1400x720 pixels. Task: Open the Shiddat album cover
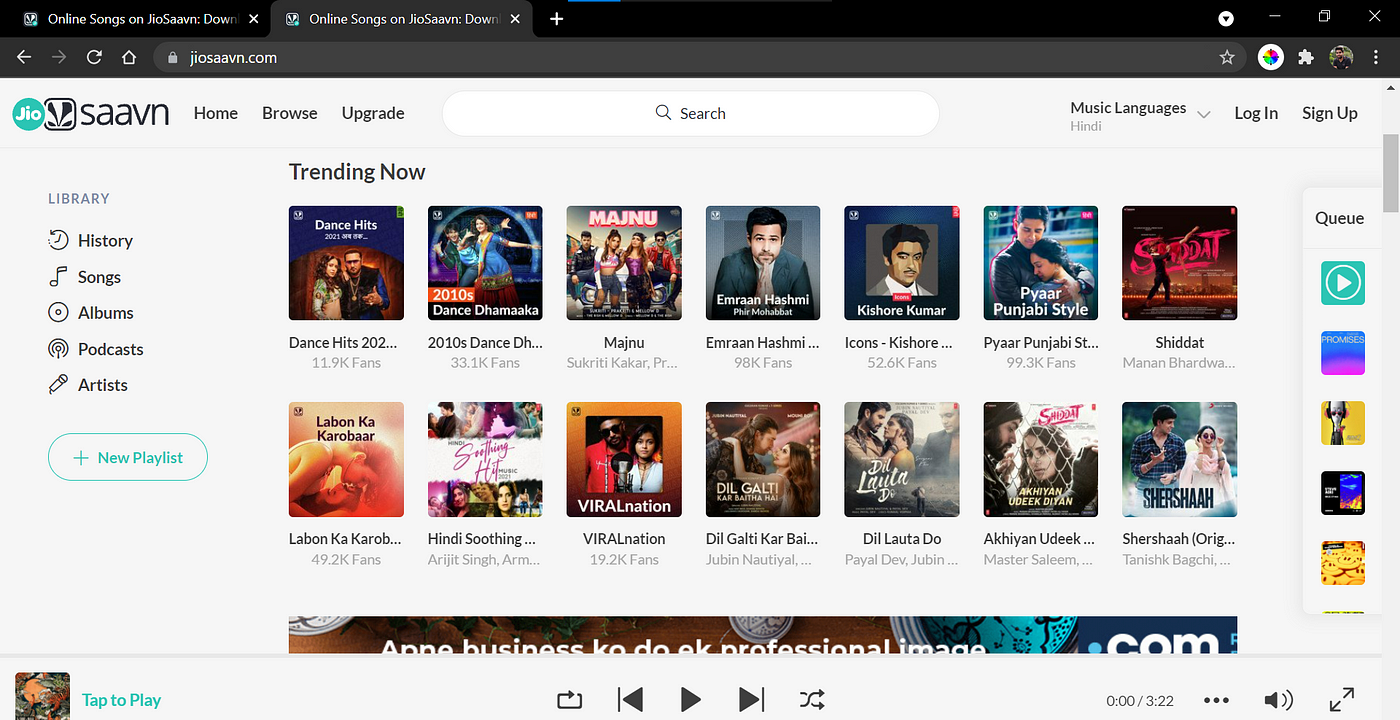(x=1180, y=263)
